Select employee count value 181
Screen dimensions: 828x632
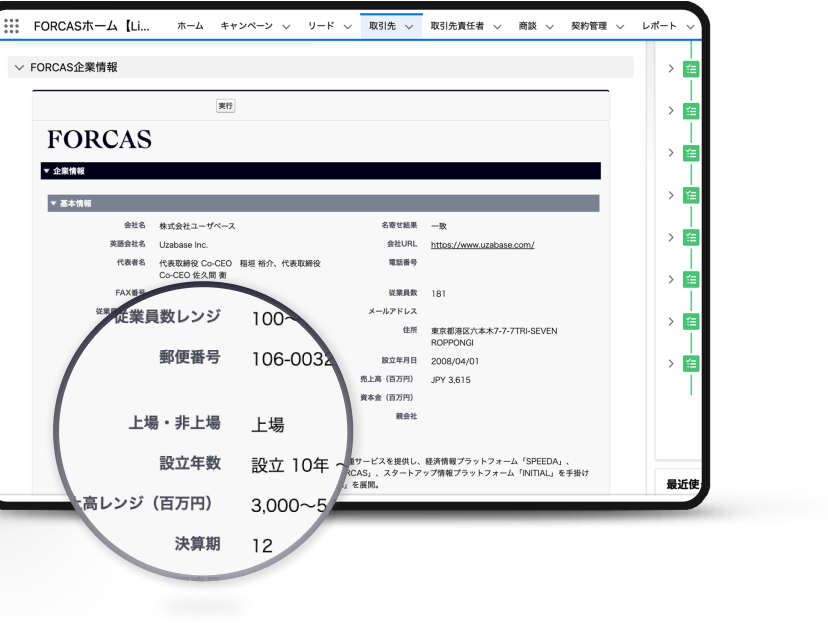point(438,294)
